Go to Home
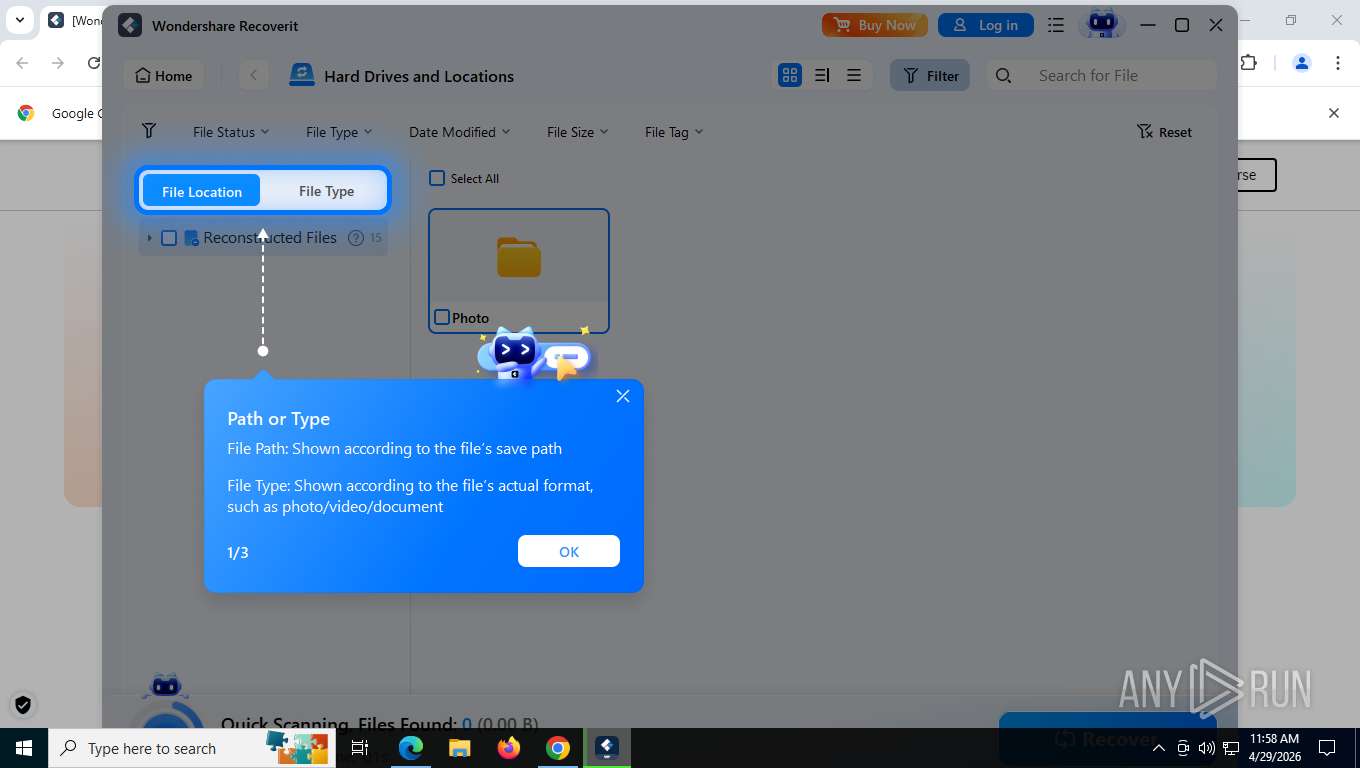Image resolution: width=1360 pixels, height=768 pixels. [163, 75]
